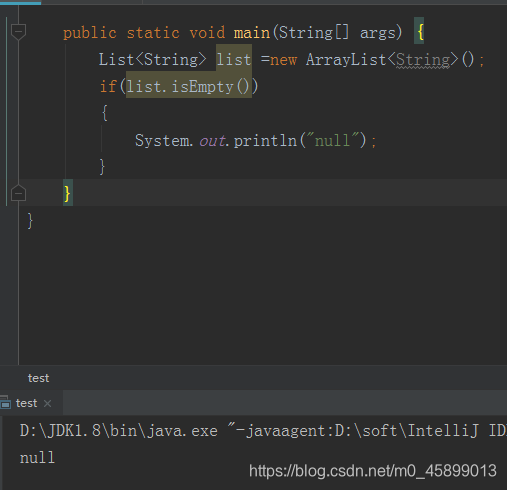The image size is (507, 490).
Task: Click the 'args' parameter
Action: click(378, 33)
